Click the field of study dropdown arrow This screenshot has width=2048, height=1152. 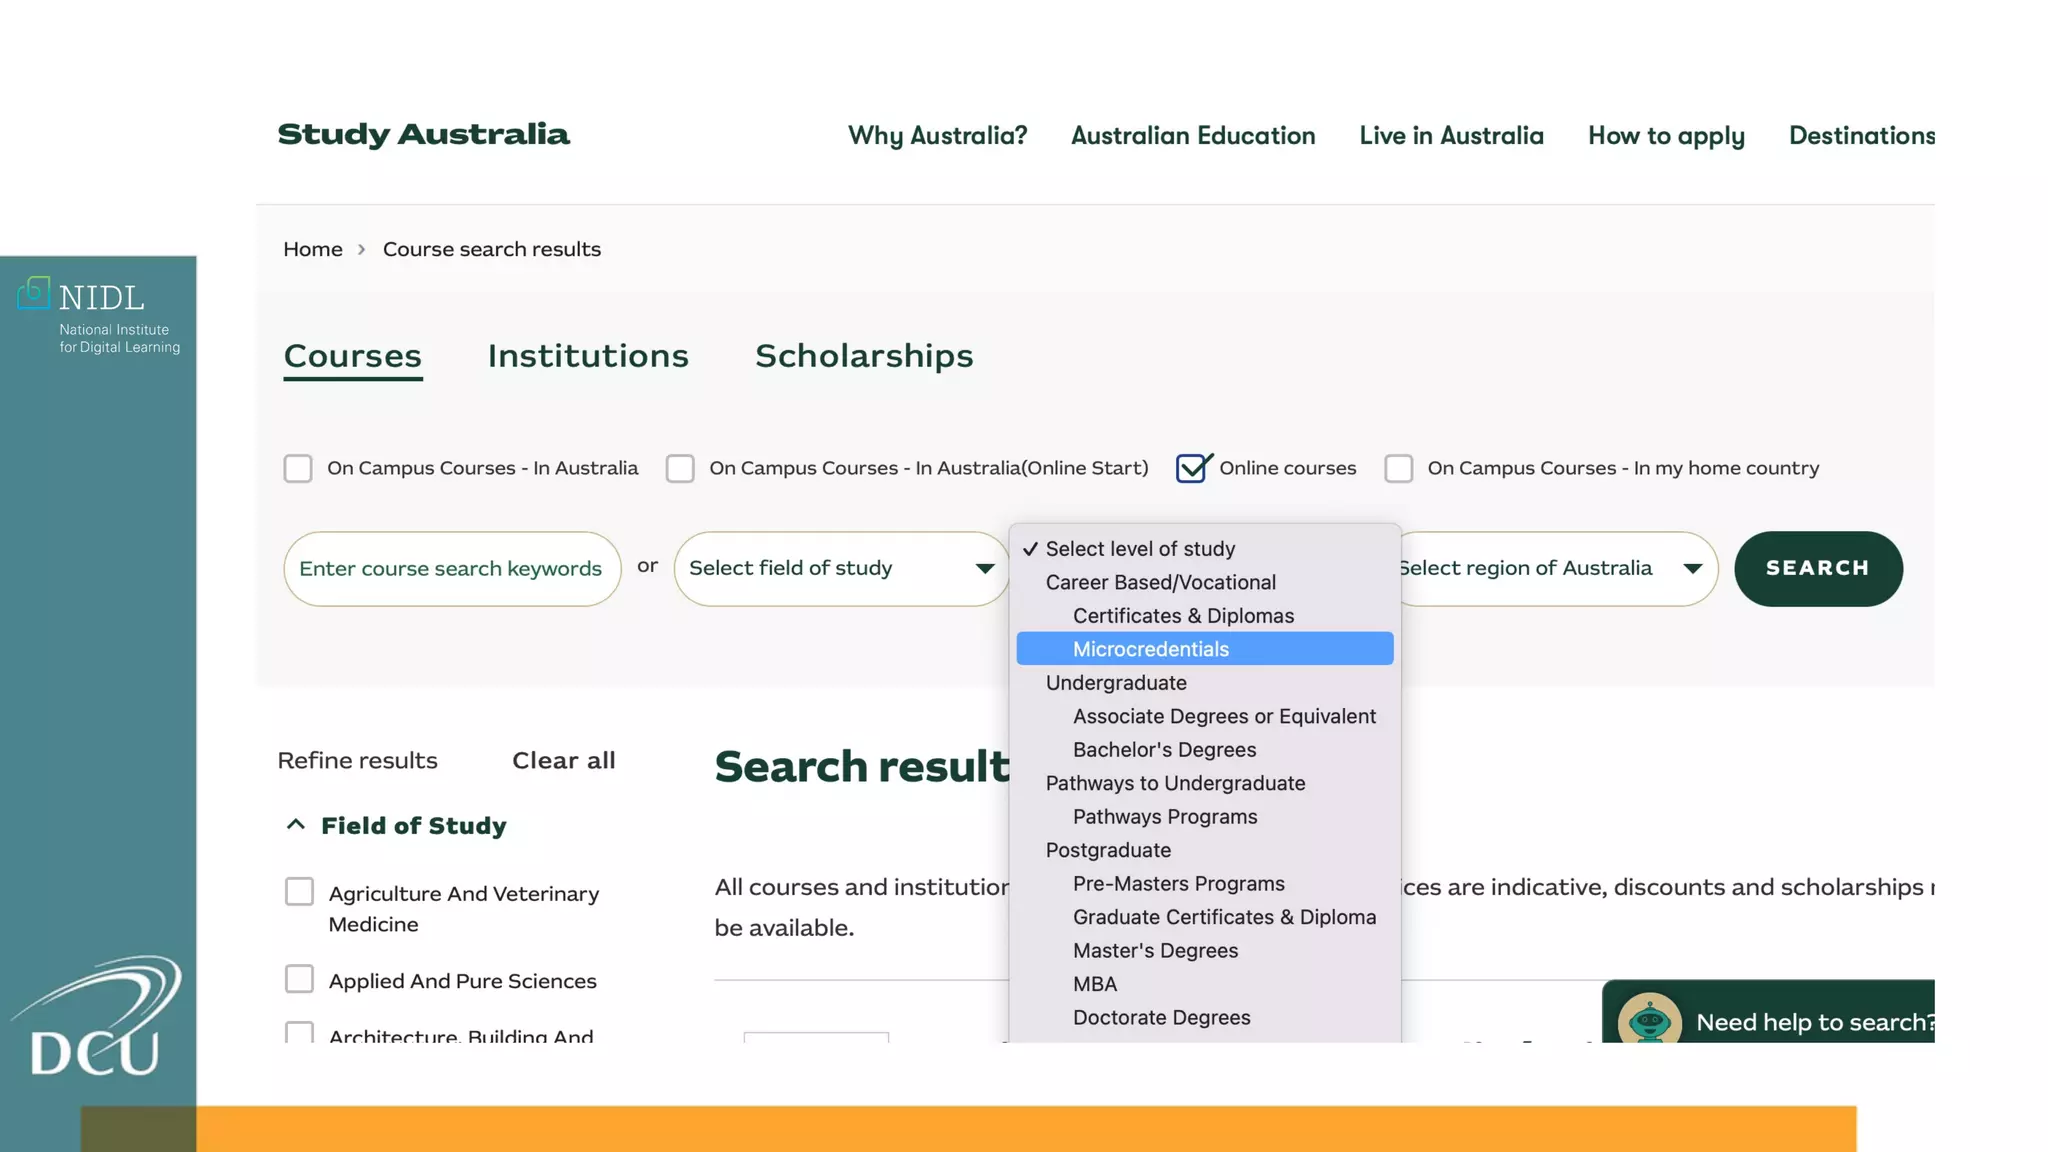984,568
